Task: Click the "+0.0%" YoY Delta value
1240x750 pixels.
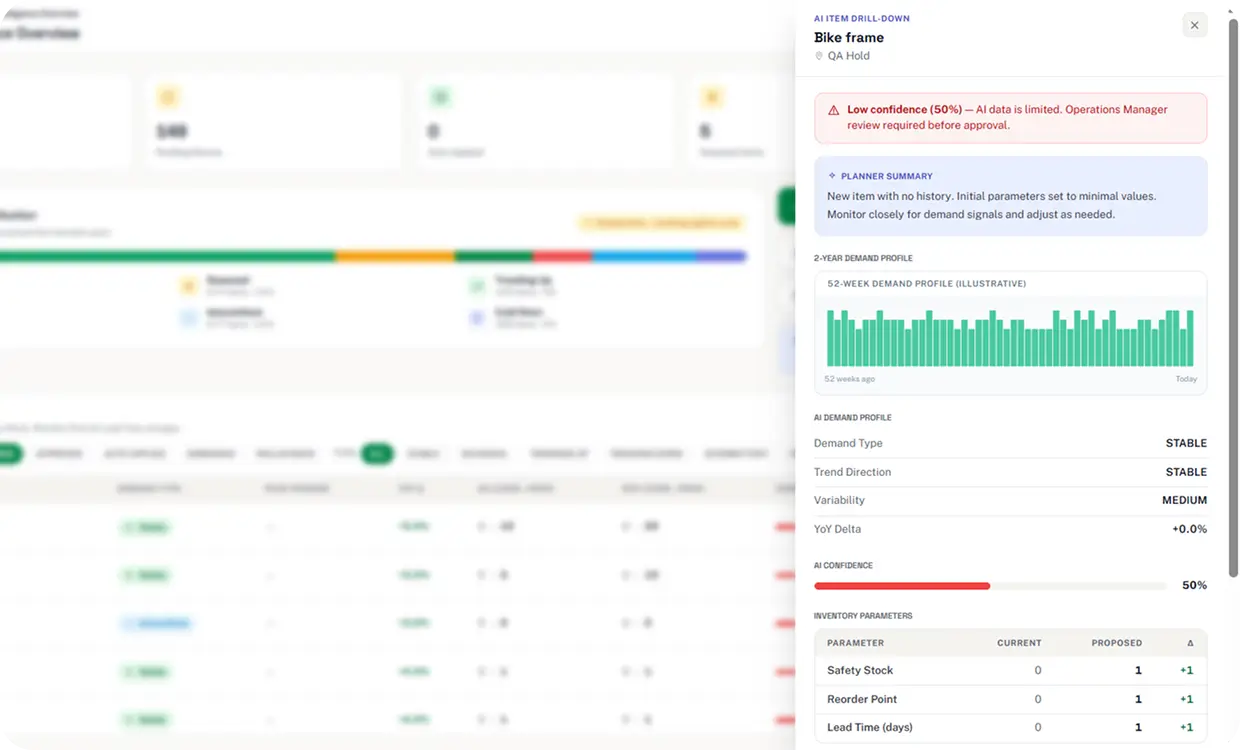Action: 1189,529
